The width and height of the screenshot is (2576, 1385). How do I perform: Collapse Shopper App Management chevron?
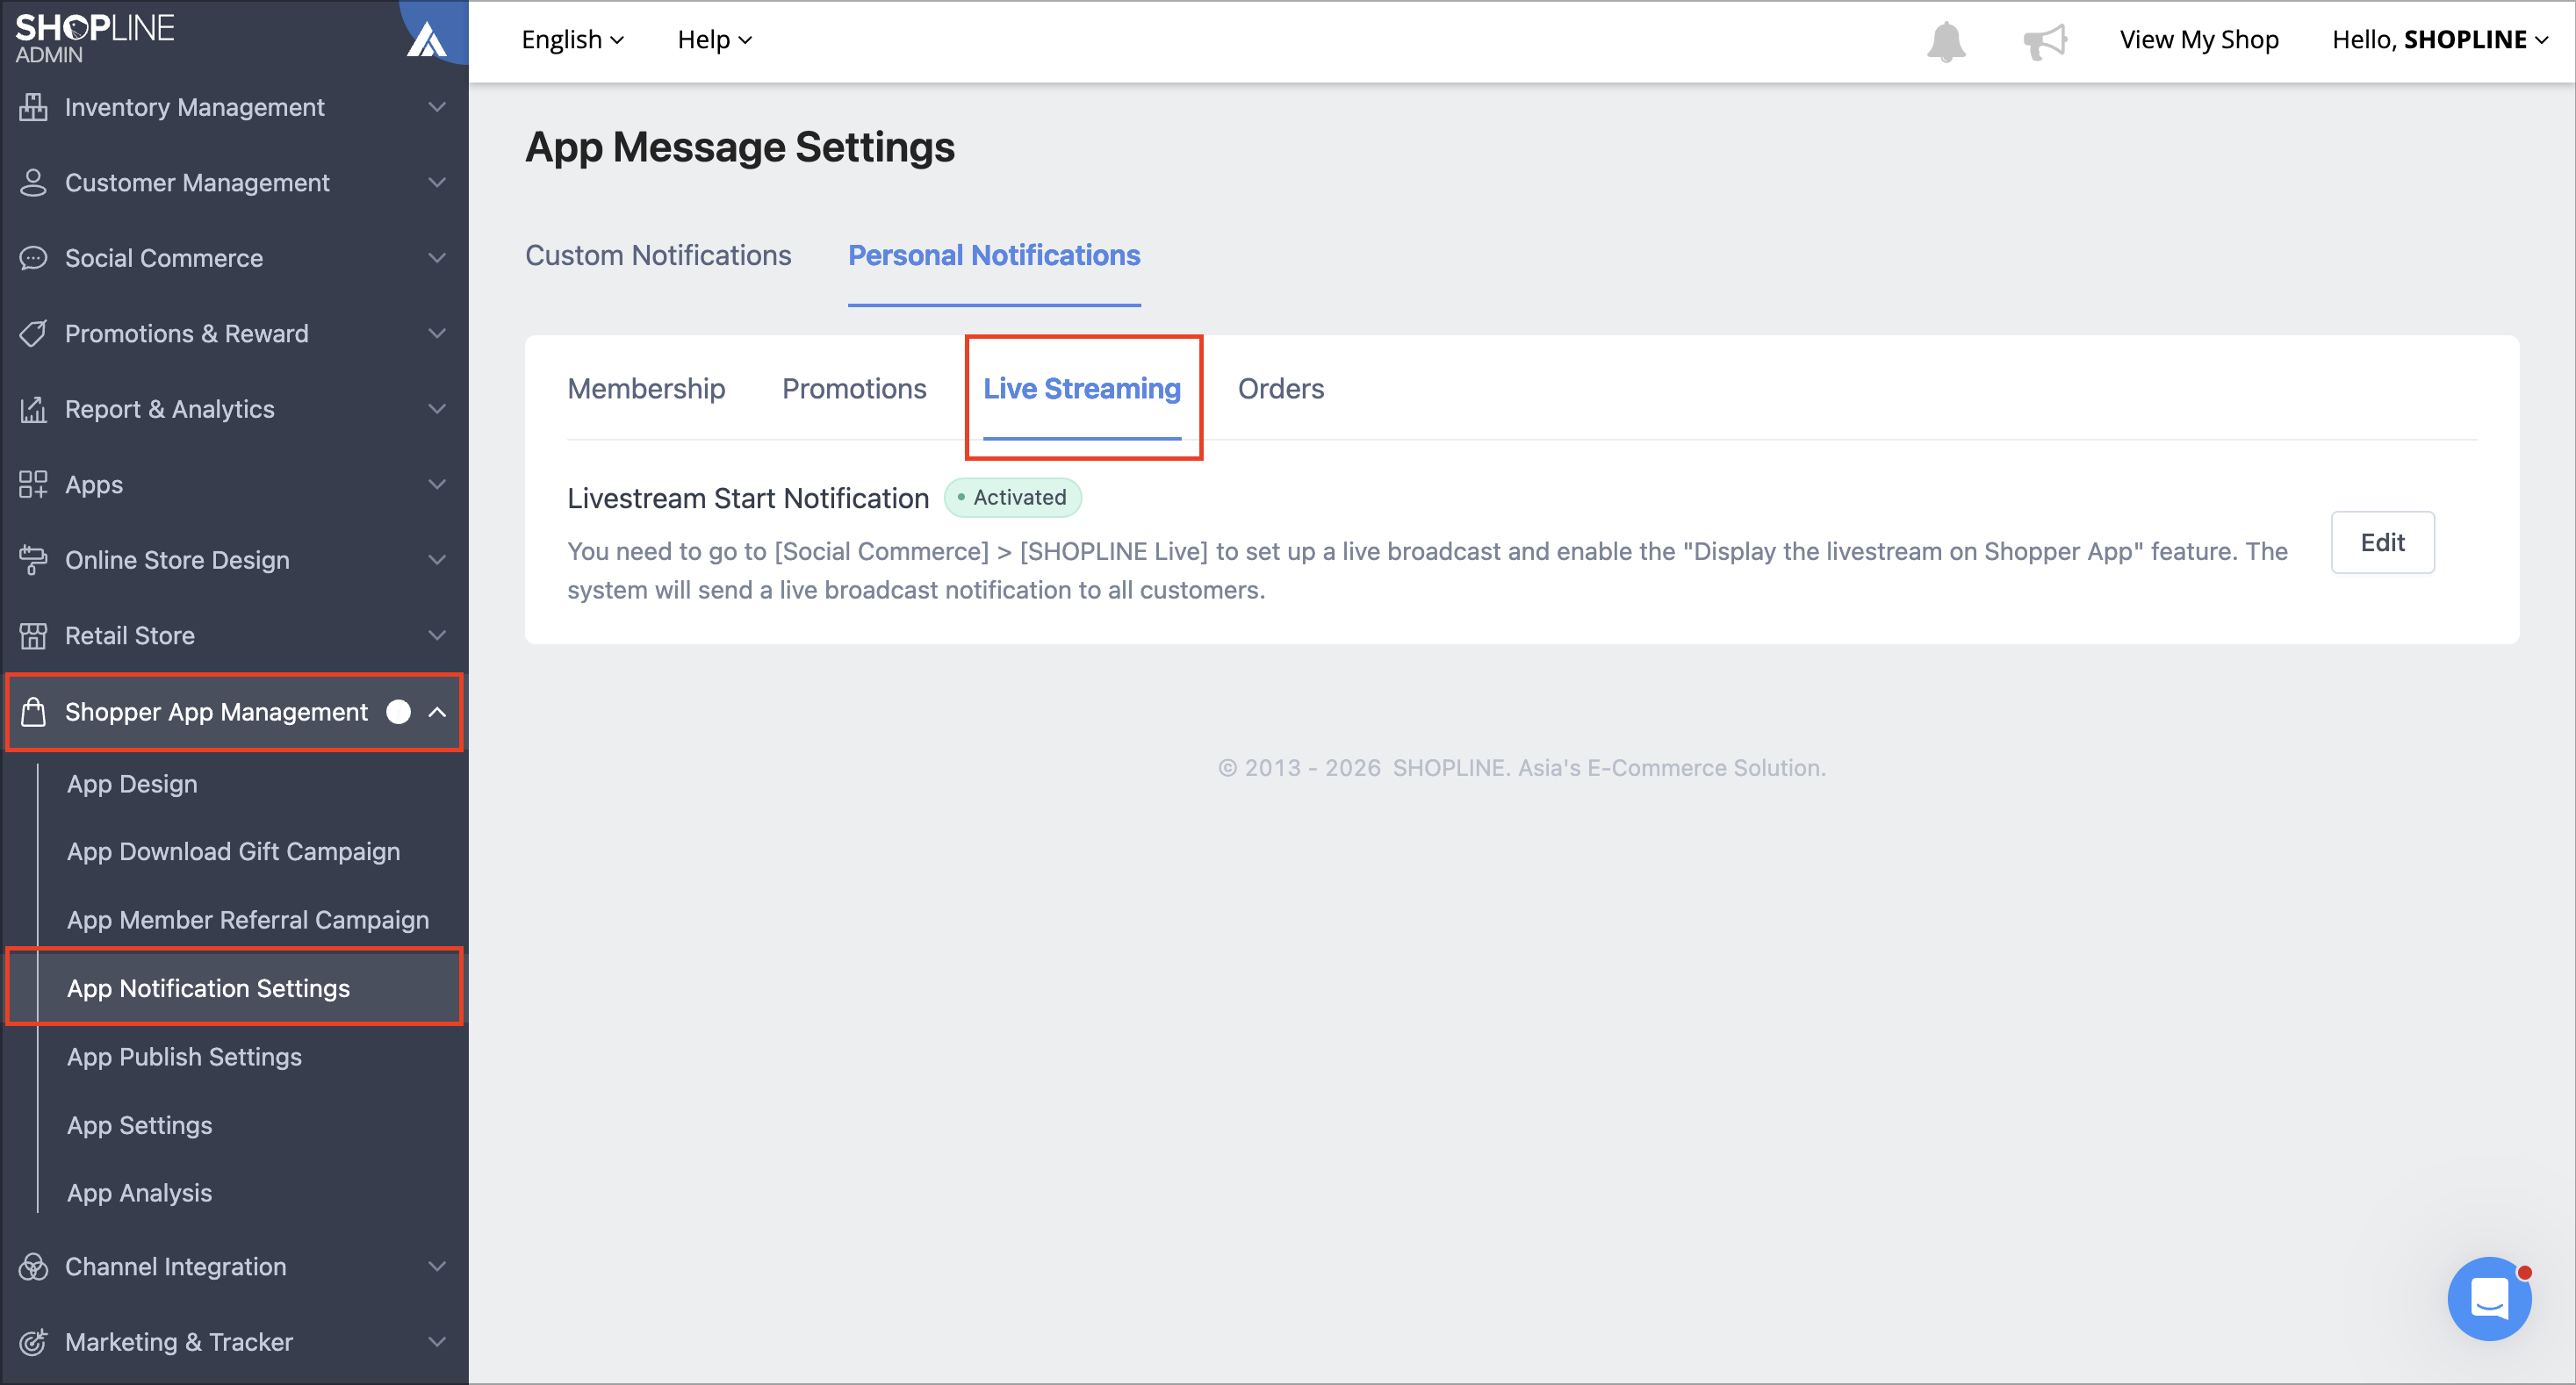[x=437, y=712]
